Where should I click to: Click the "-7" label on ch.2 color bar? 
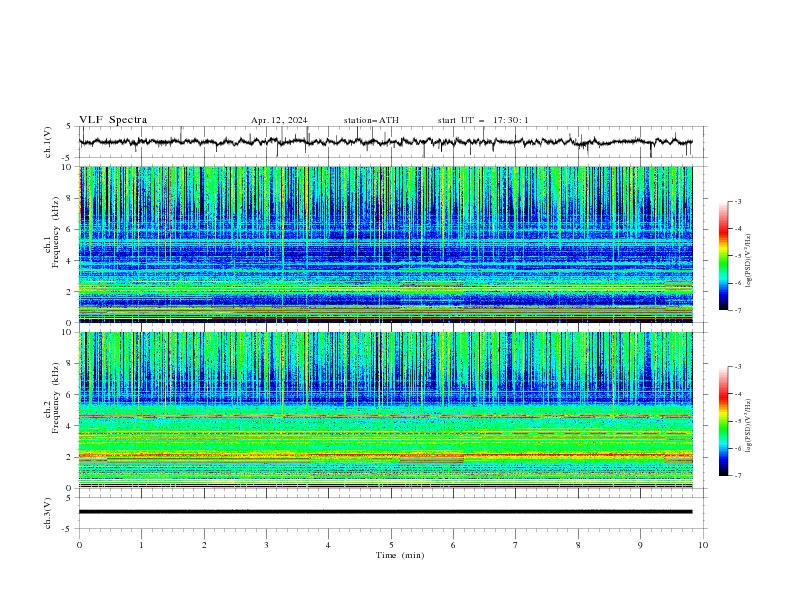738,476
